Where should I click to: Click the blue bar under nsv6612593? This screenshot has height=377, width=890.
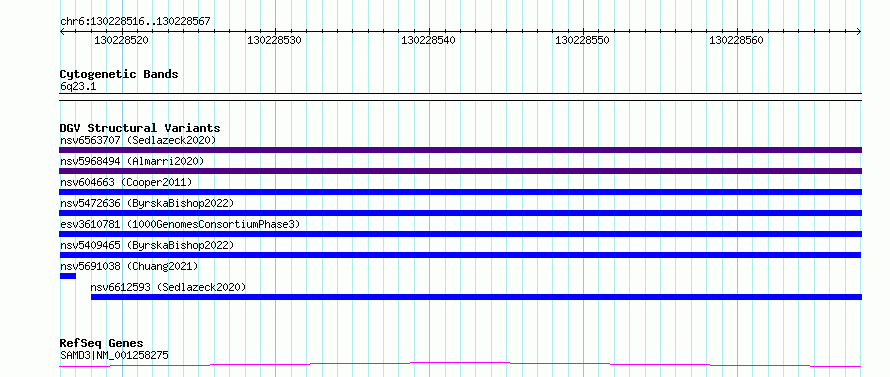point(476,297)
